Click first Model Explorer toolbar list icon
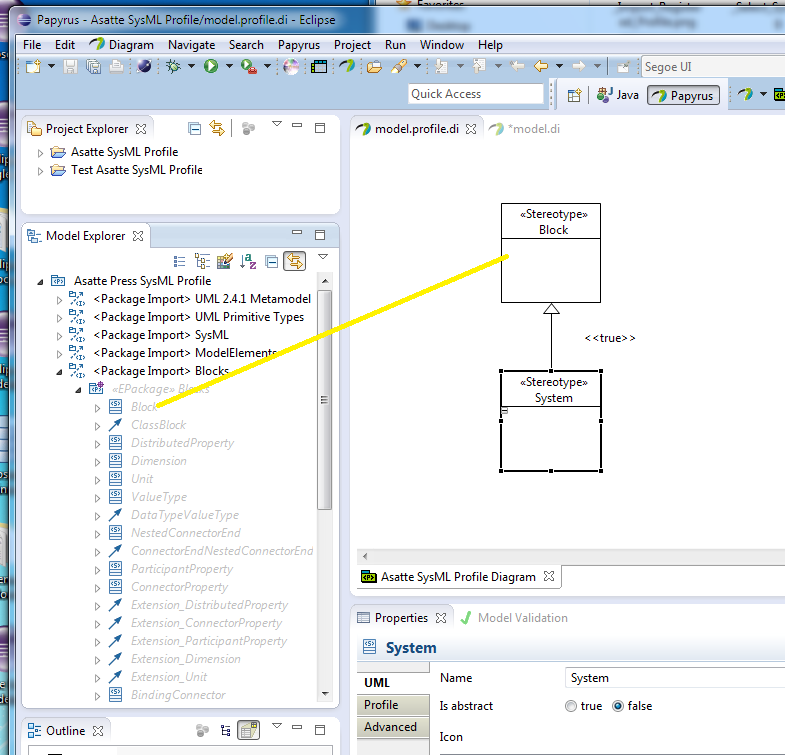 click(179, 261)
